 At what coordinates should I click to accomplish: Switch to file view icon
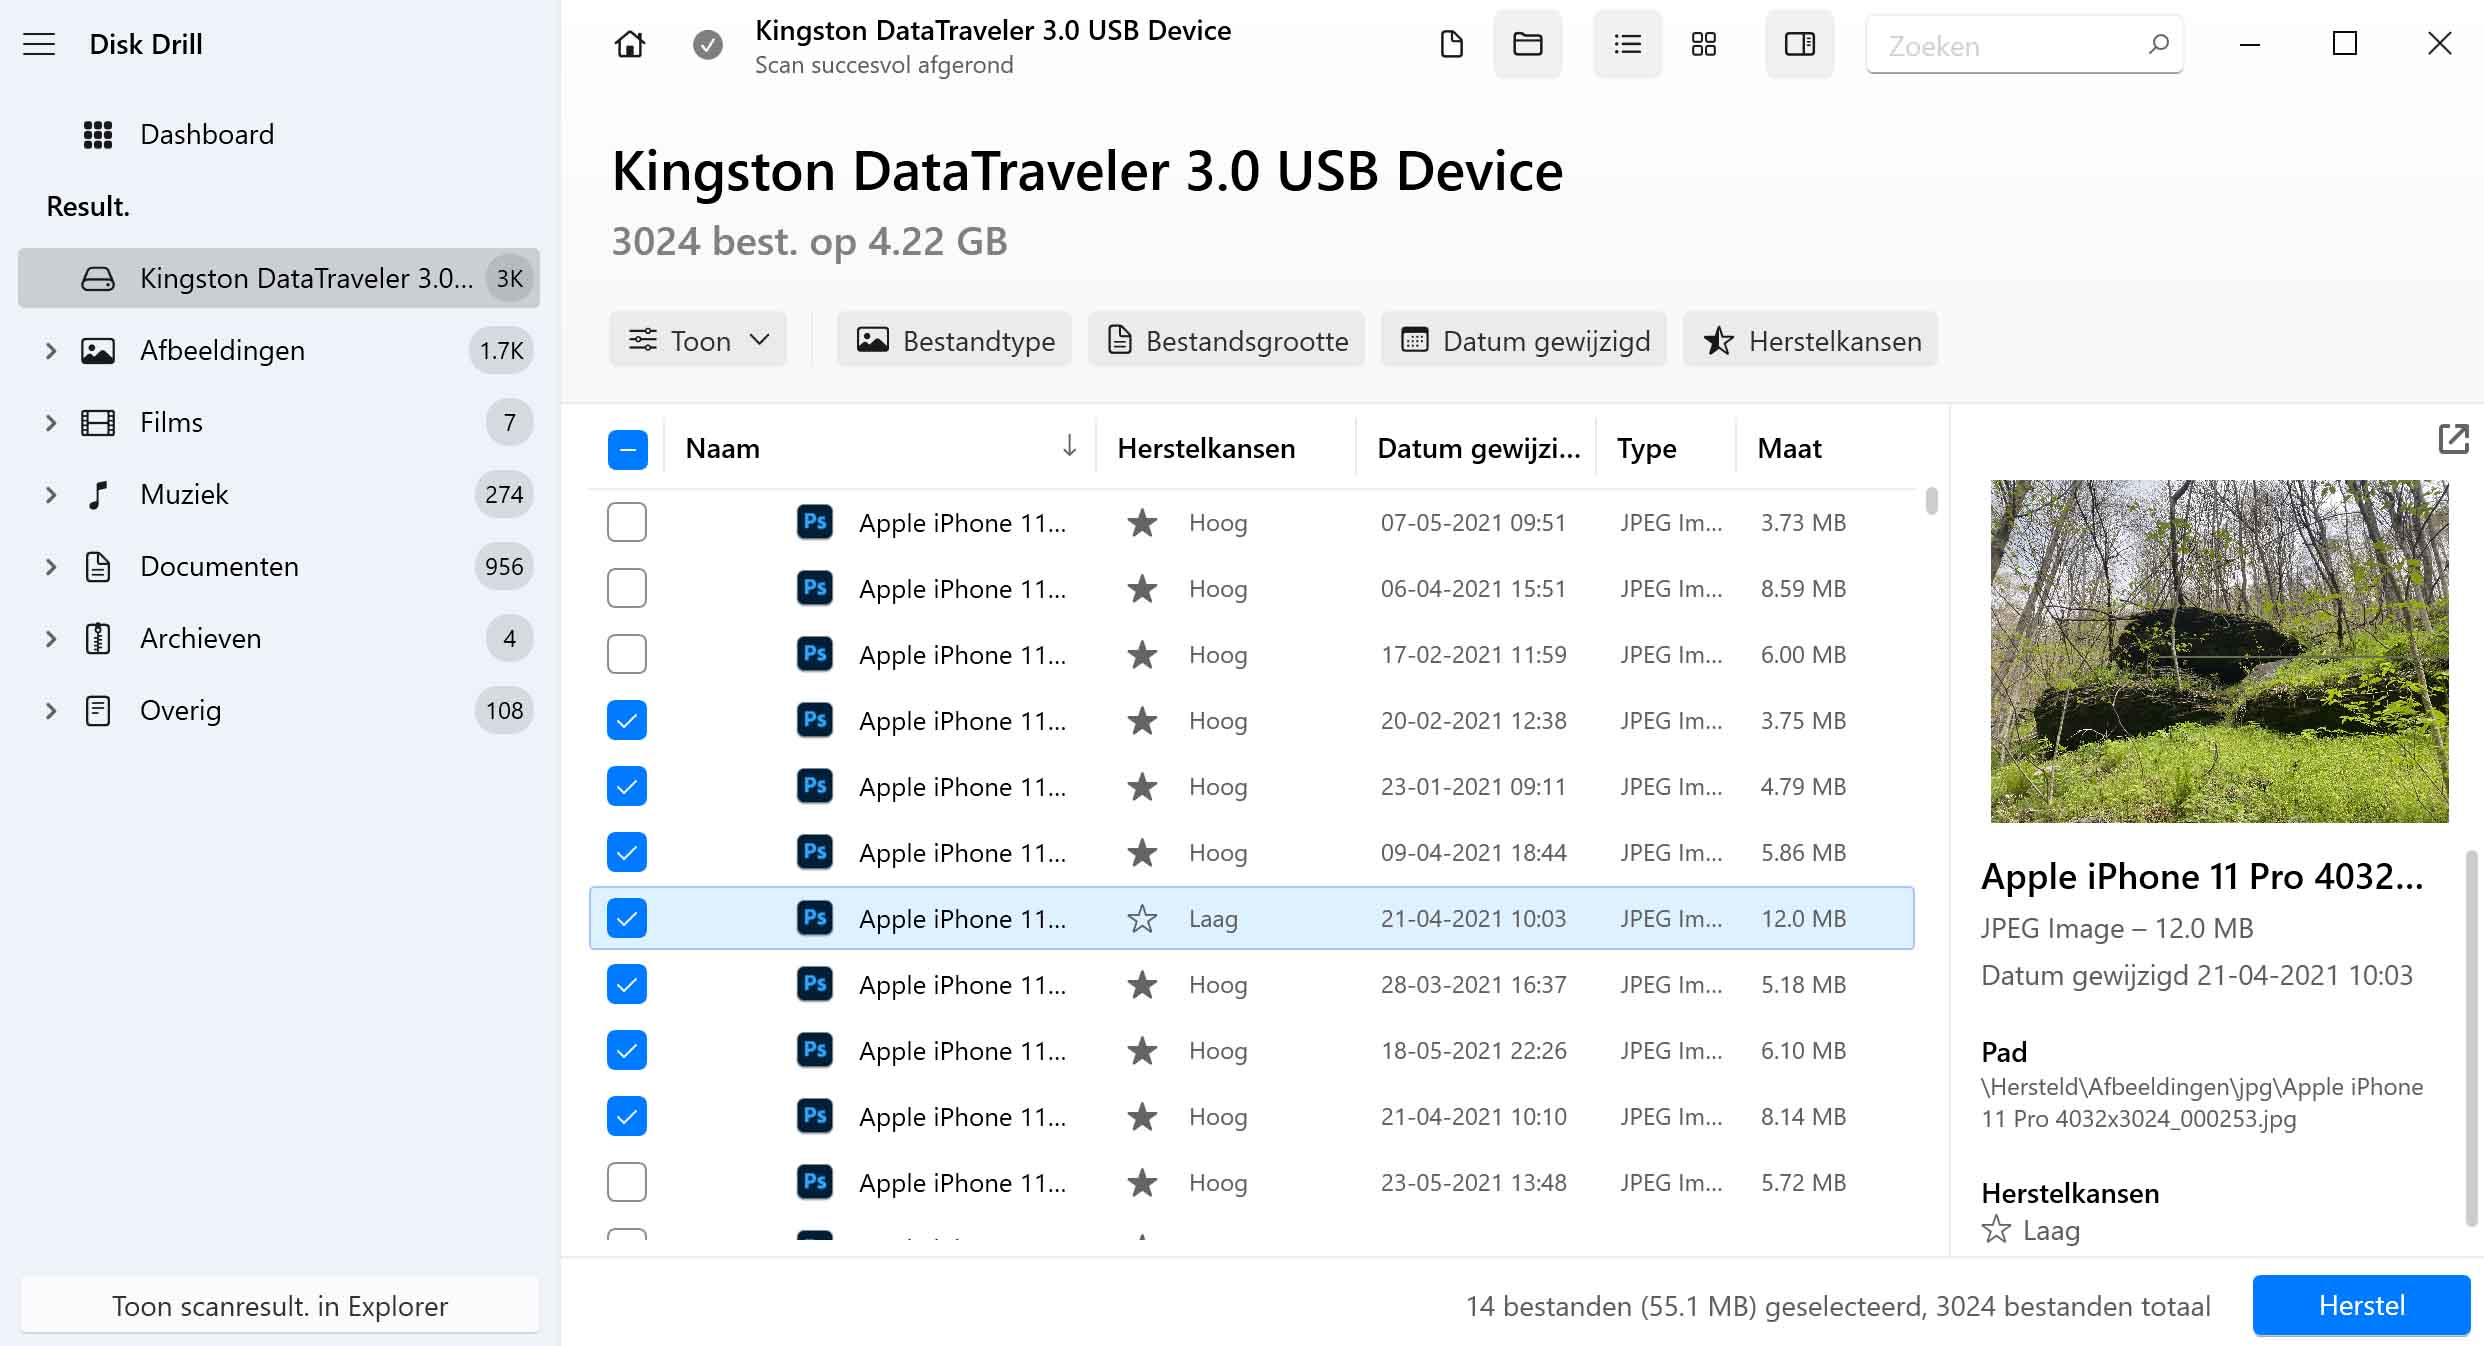1451,45
